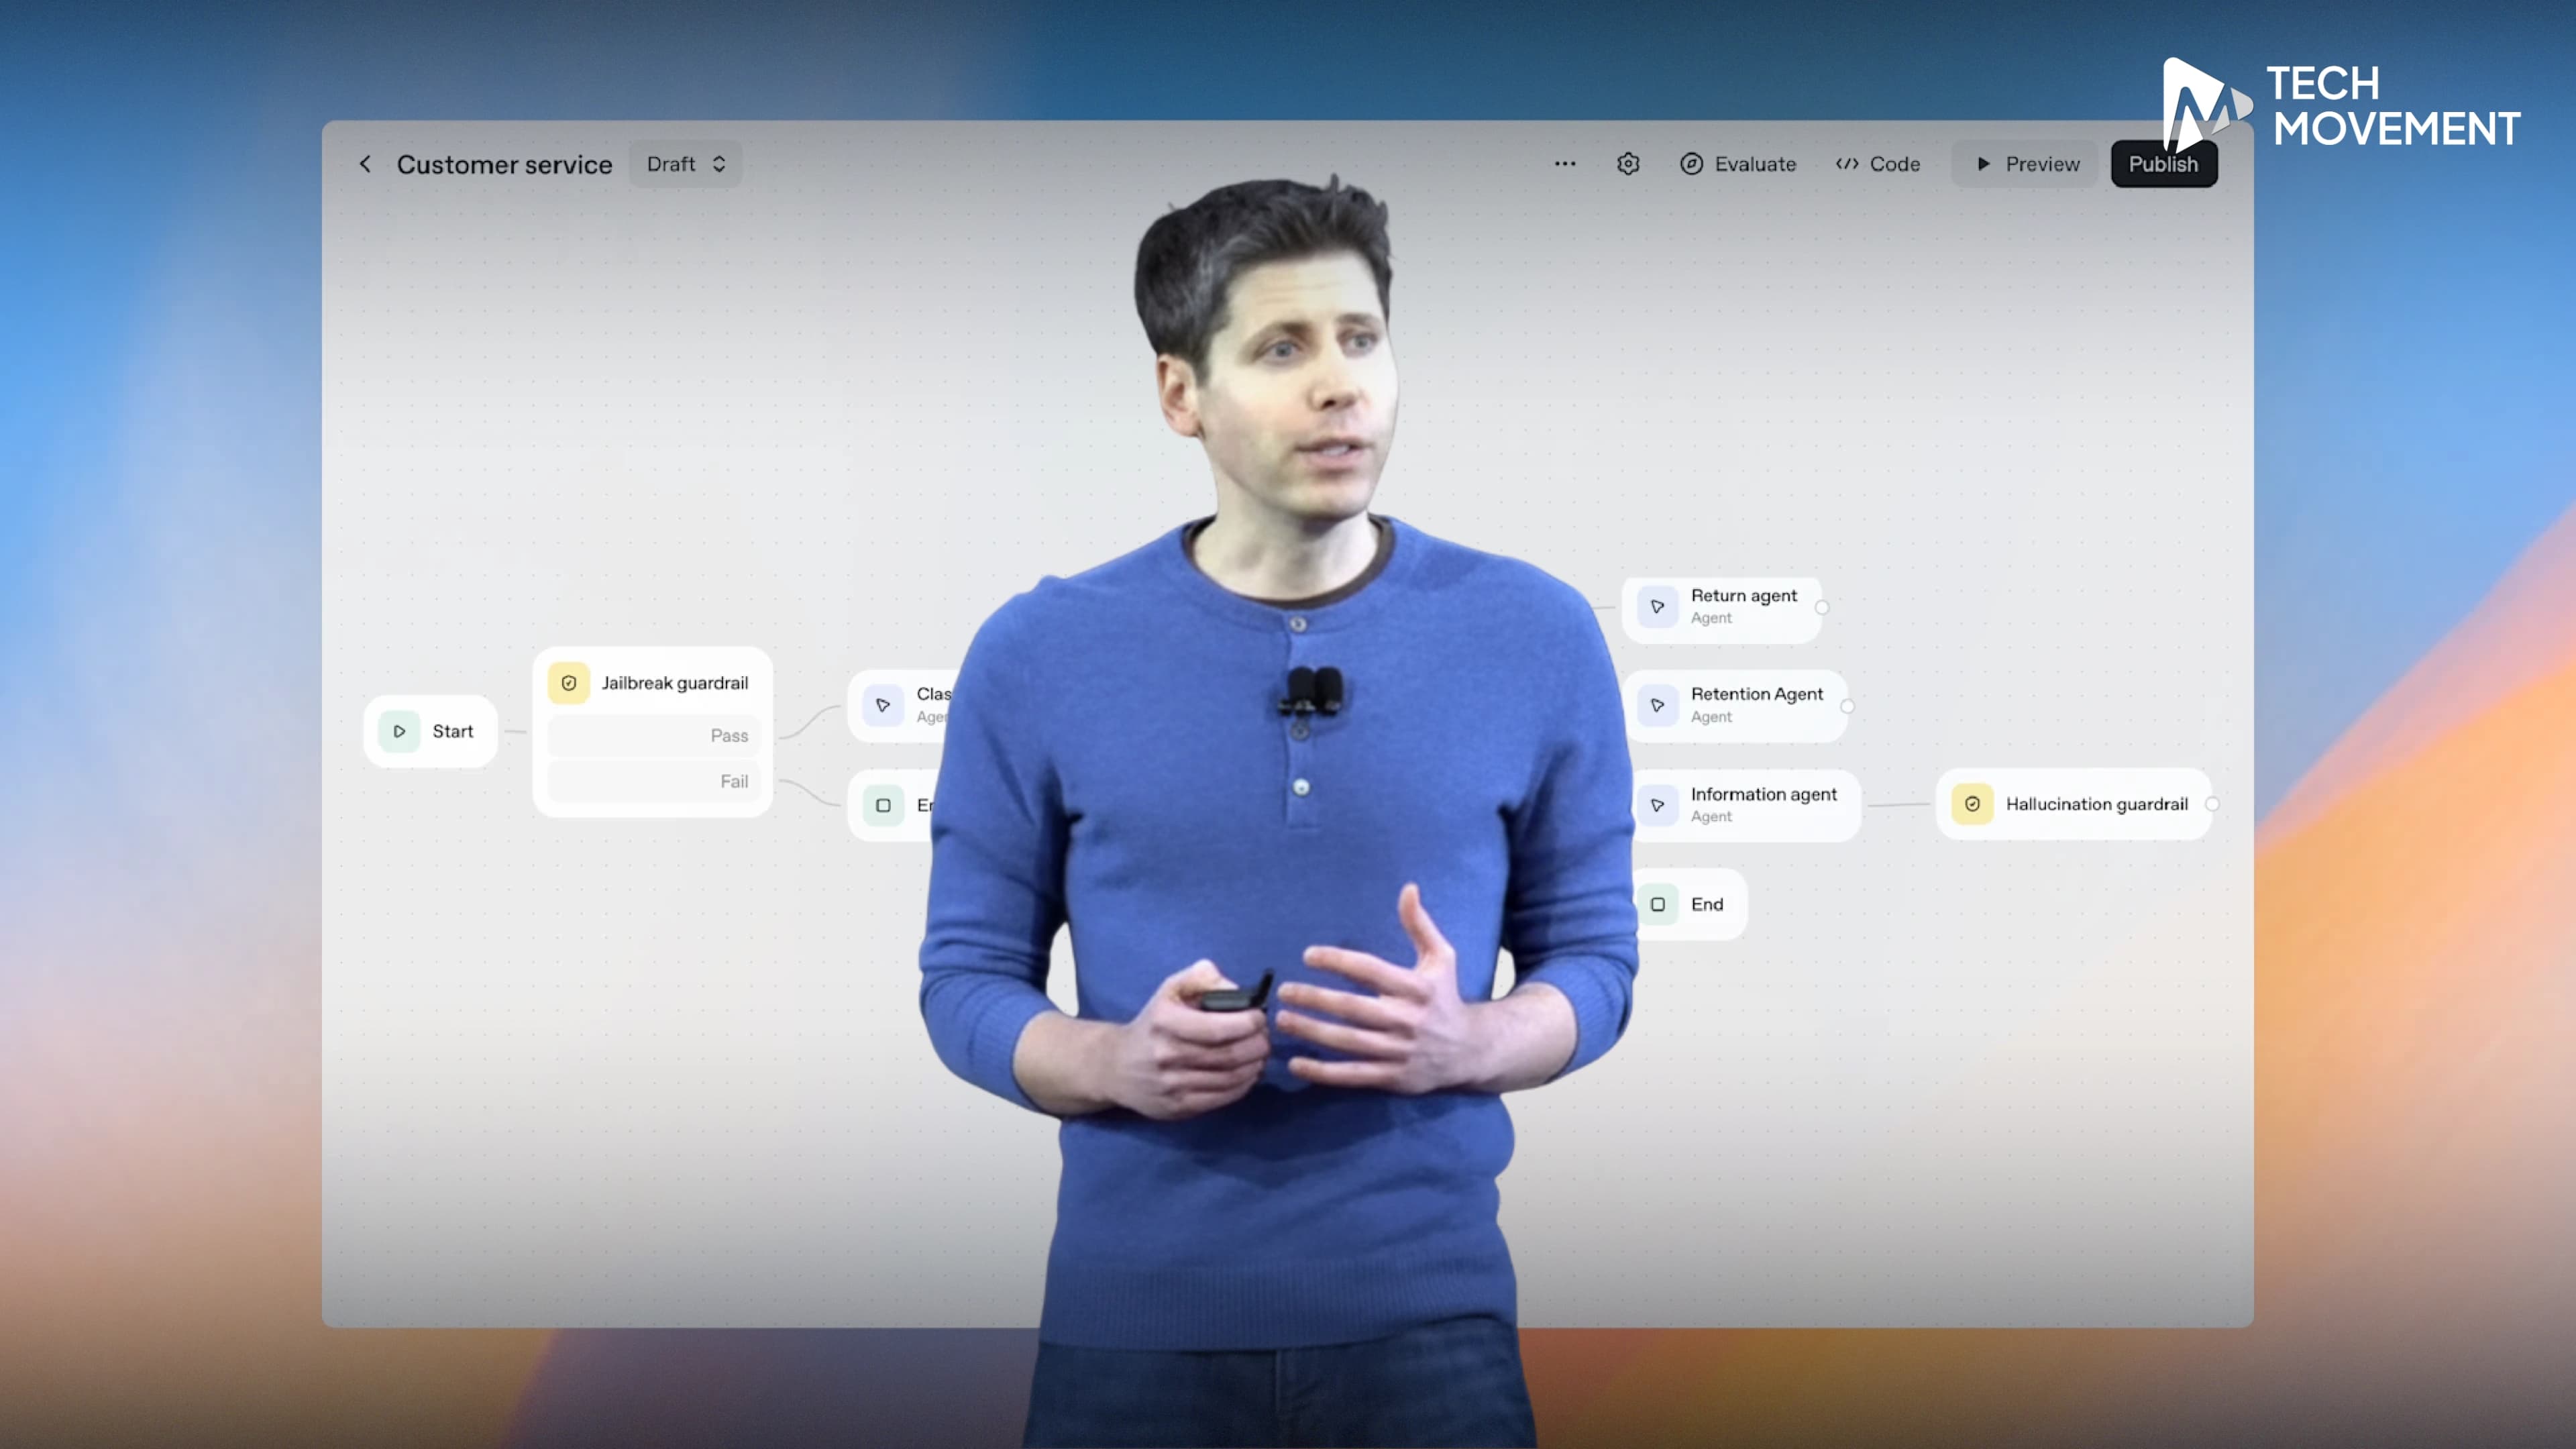Click the back arrow beside Customer service
Image resolution: width=2576 pixels, height=1449 pixels.
click(365, 164)
